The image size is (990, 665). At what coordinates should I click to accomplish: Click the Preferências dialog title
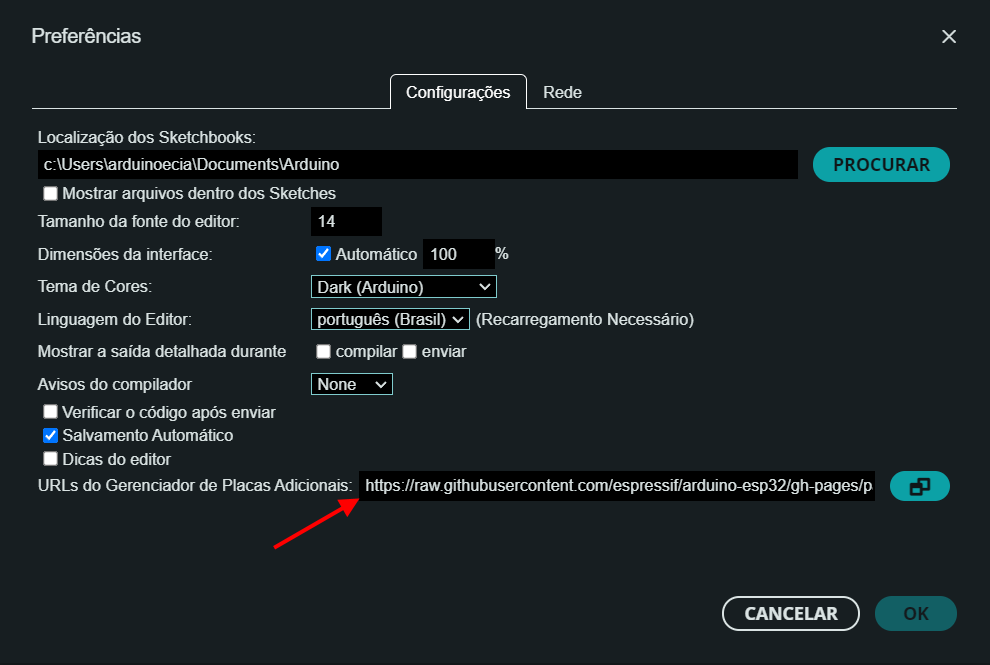[86, 36]
